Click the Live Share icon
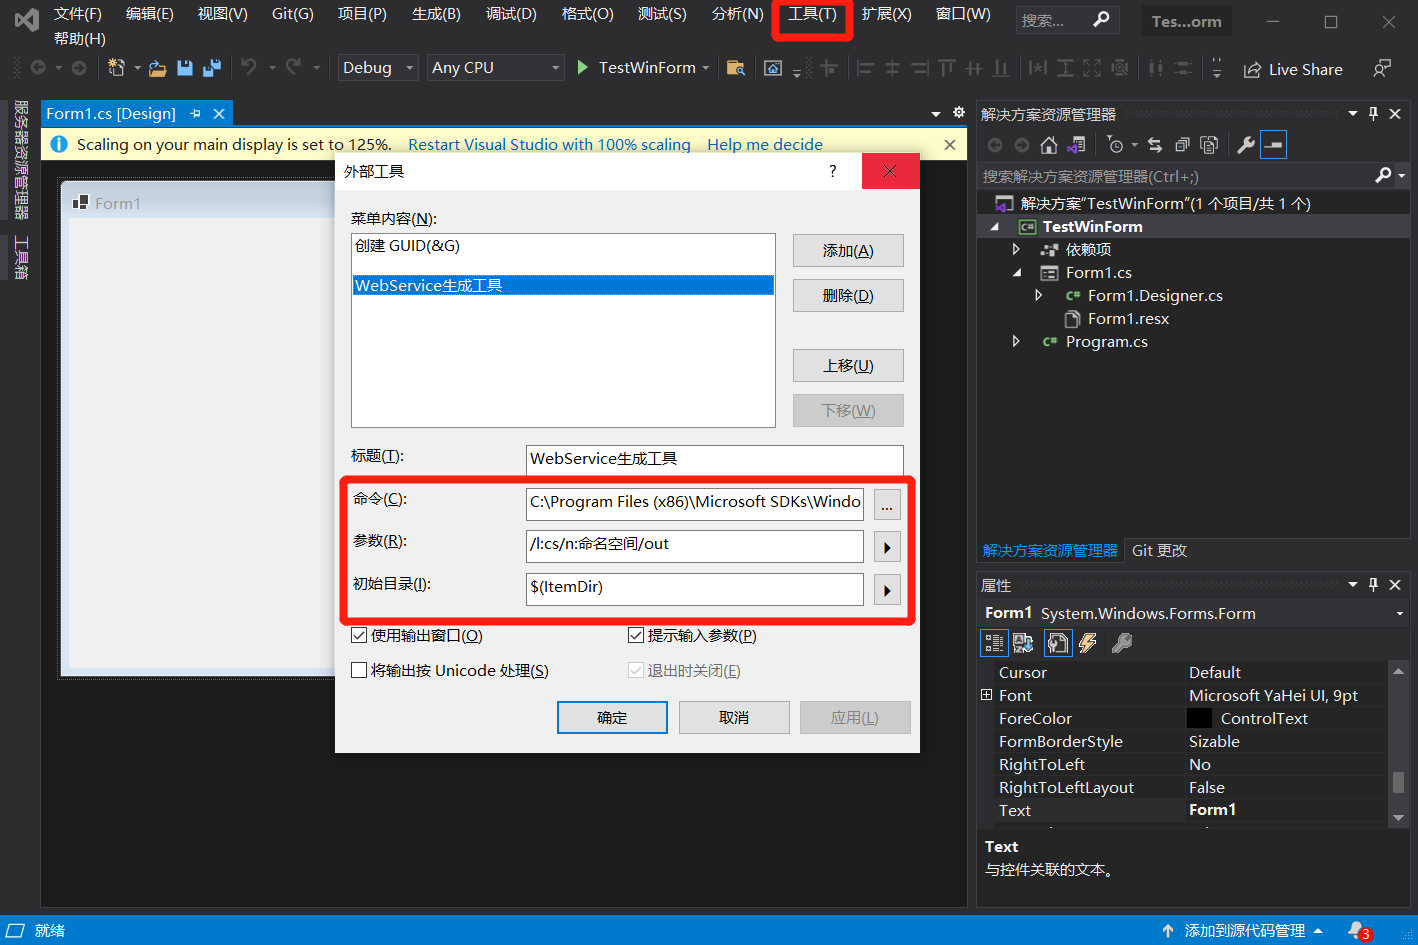1418x945 pixels. click(1252, 69)
